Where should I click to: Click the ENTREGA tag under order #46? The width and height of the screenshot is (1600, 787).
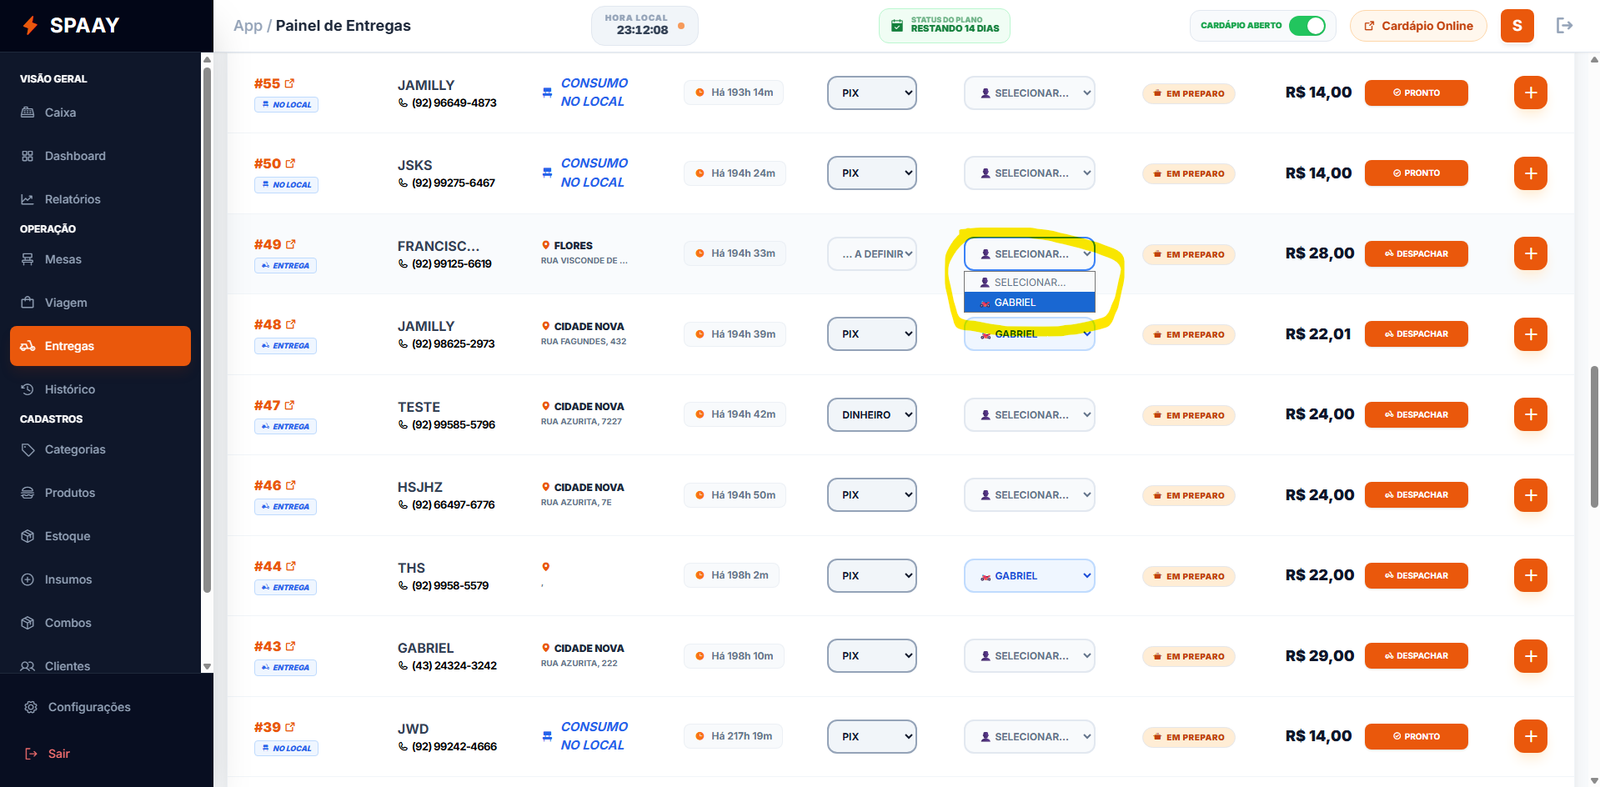285,507
